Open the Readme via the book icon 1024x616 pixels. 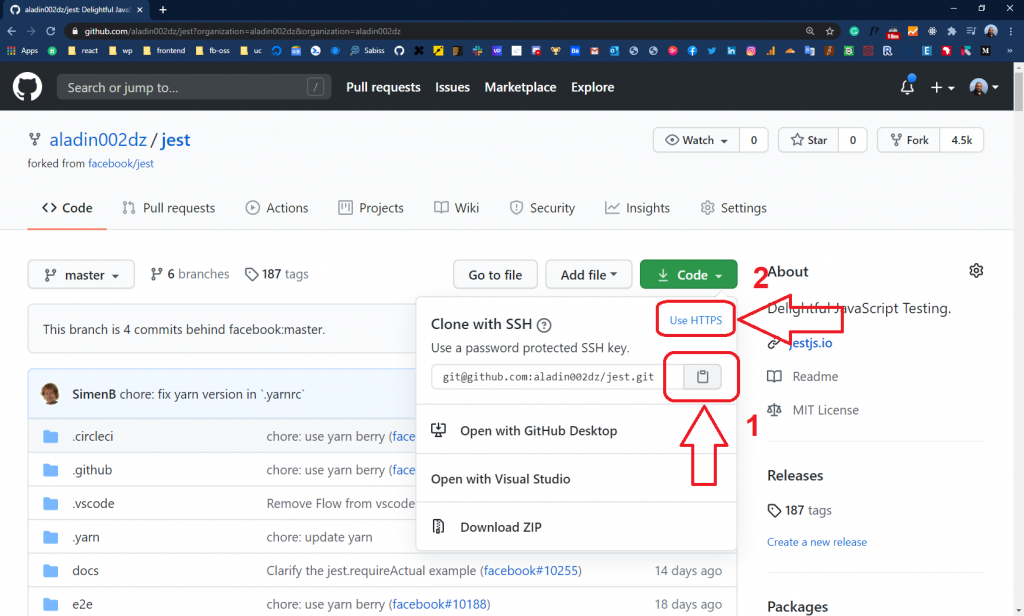click(x=774, y=376)
